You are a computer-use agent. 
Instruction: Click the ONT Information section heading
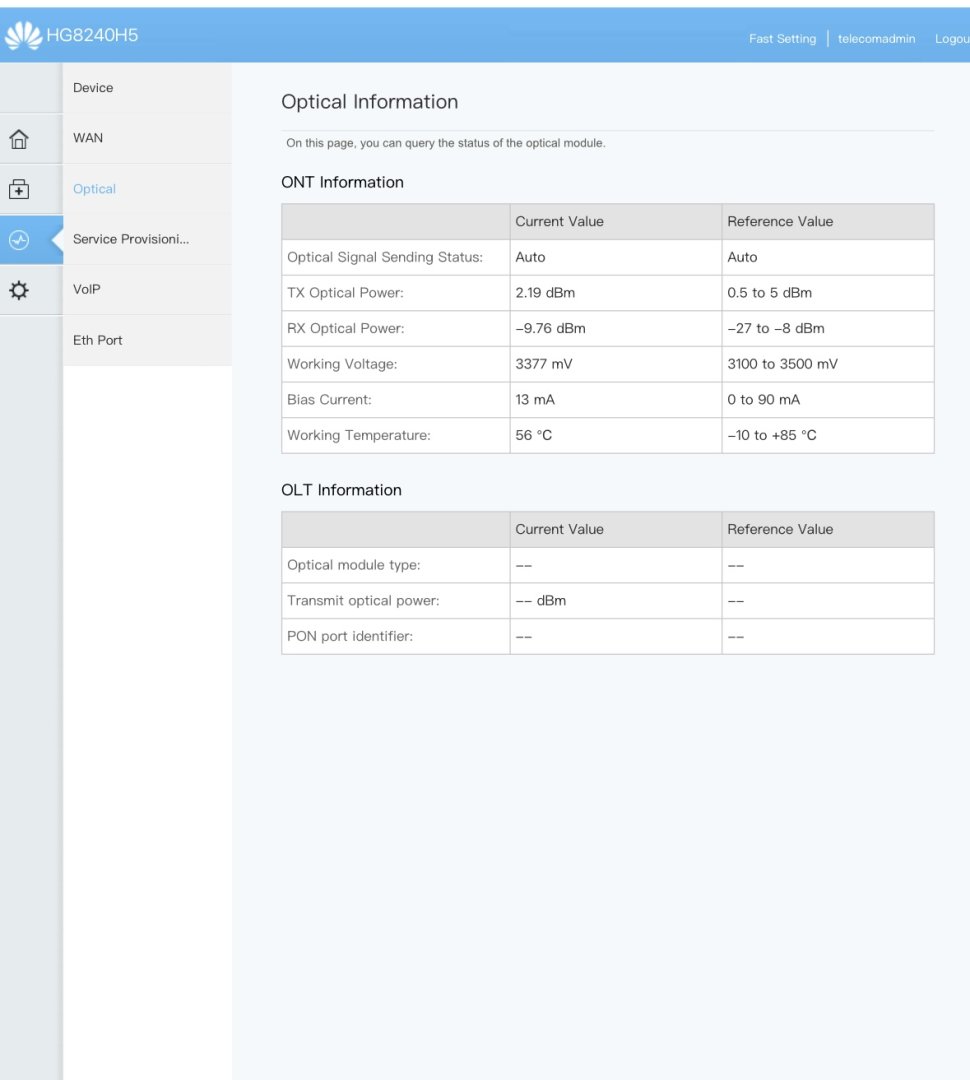click(x=342, y=183)
